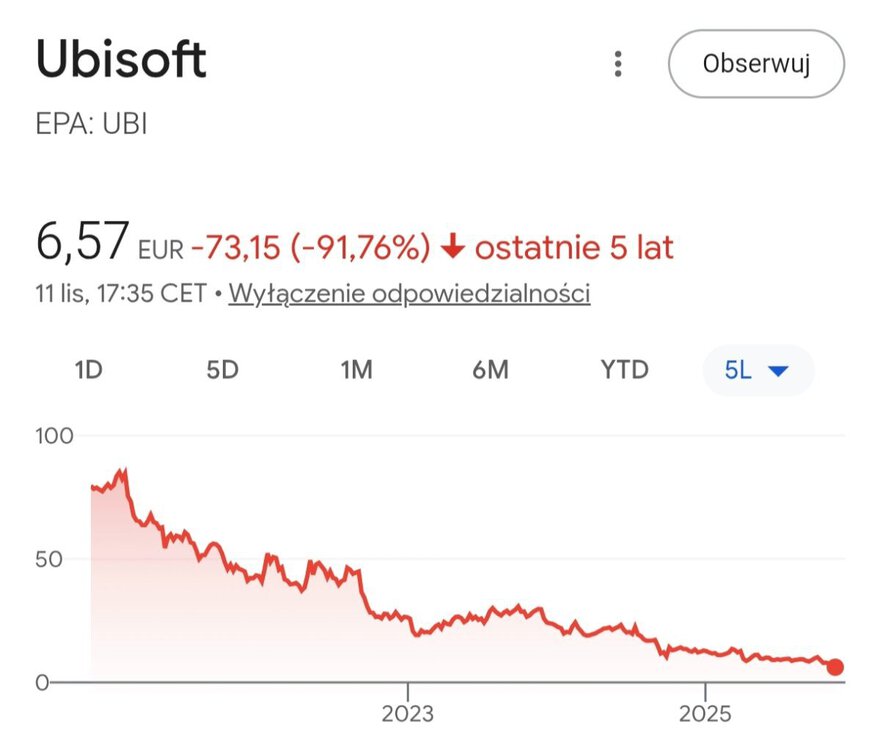The height and width of the screenshot is (750, 880).
Task: Click the 2025 marker on time axis
Action: (704, 714)
